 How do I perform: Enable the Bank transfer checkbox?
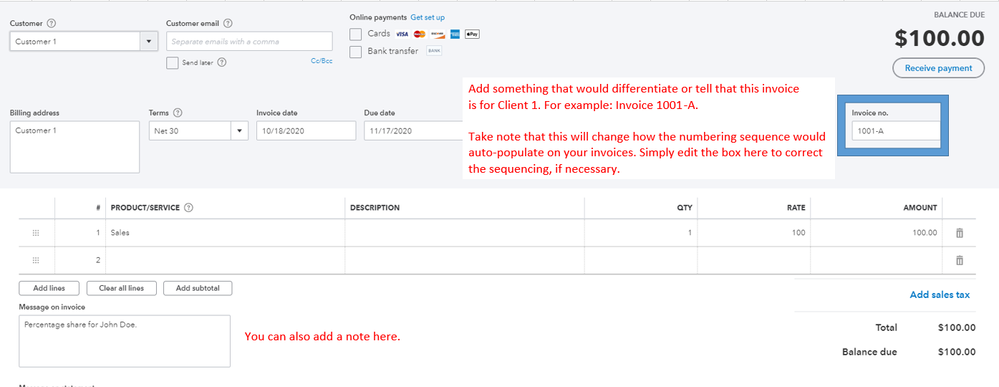(356, 51)
